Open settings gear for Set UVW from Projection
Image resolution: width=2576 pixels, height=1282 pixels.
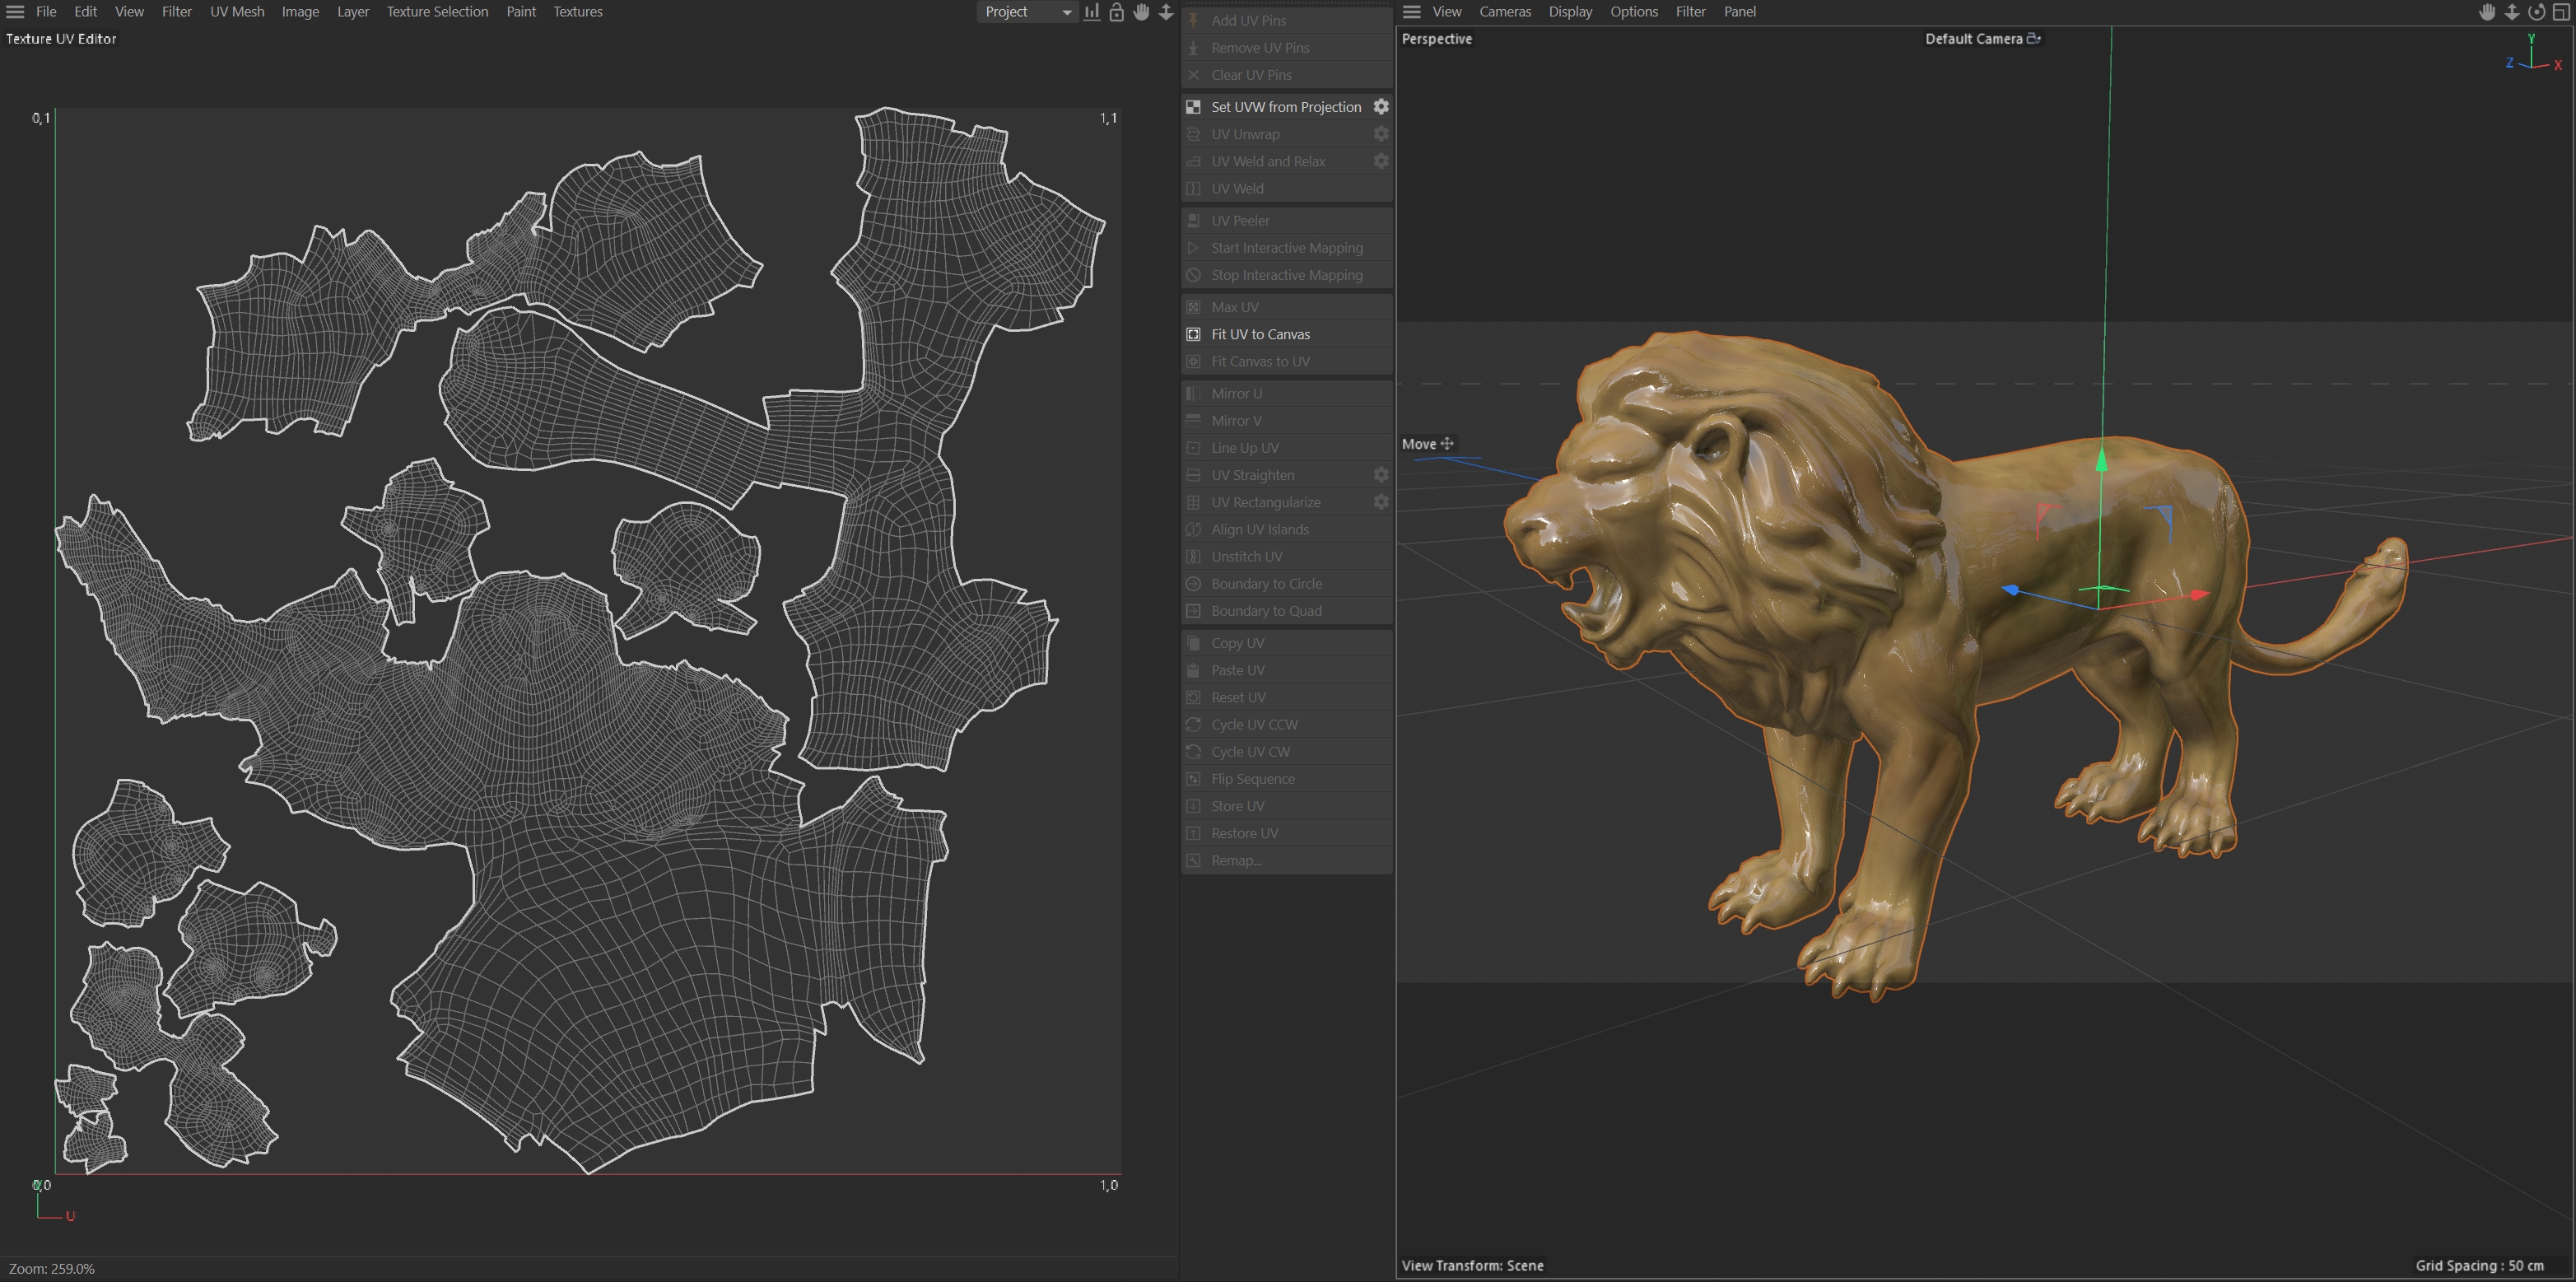[x=1381, y=106]
